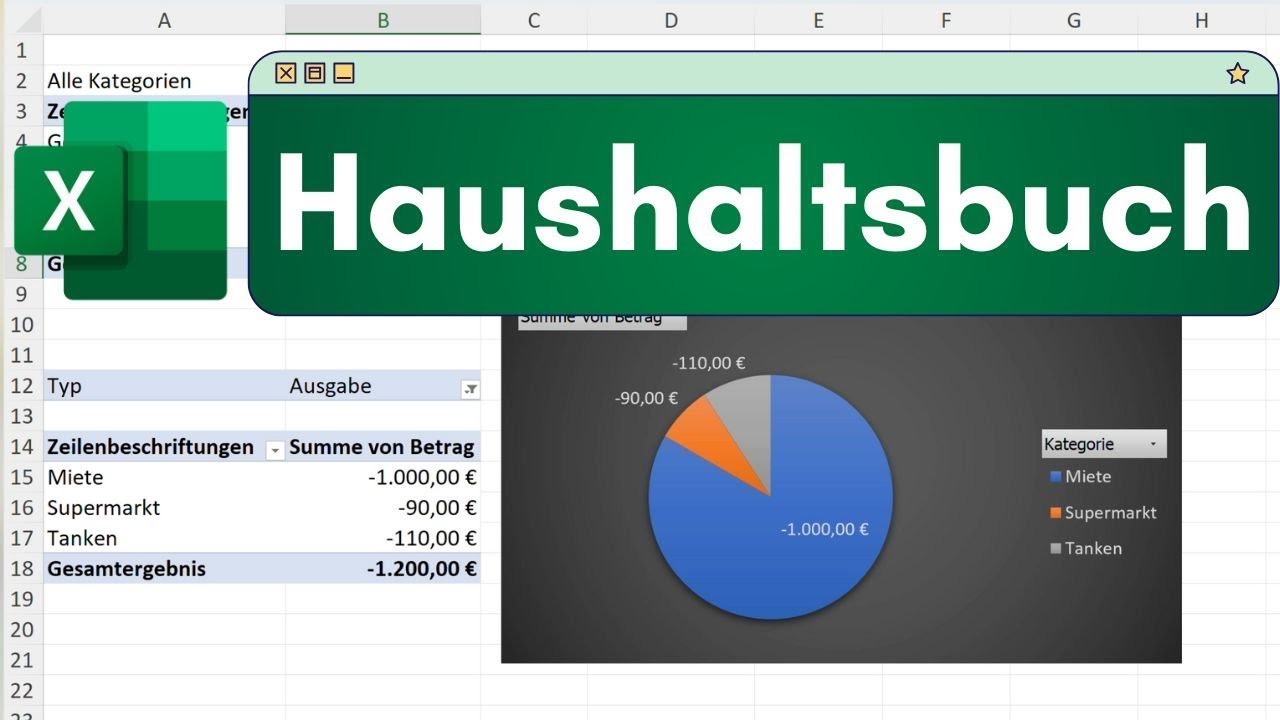
Task: Select column D header
Action: coord(671,20)
